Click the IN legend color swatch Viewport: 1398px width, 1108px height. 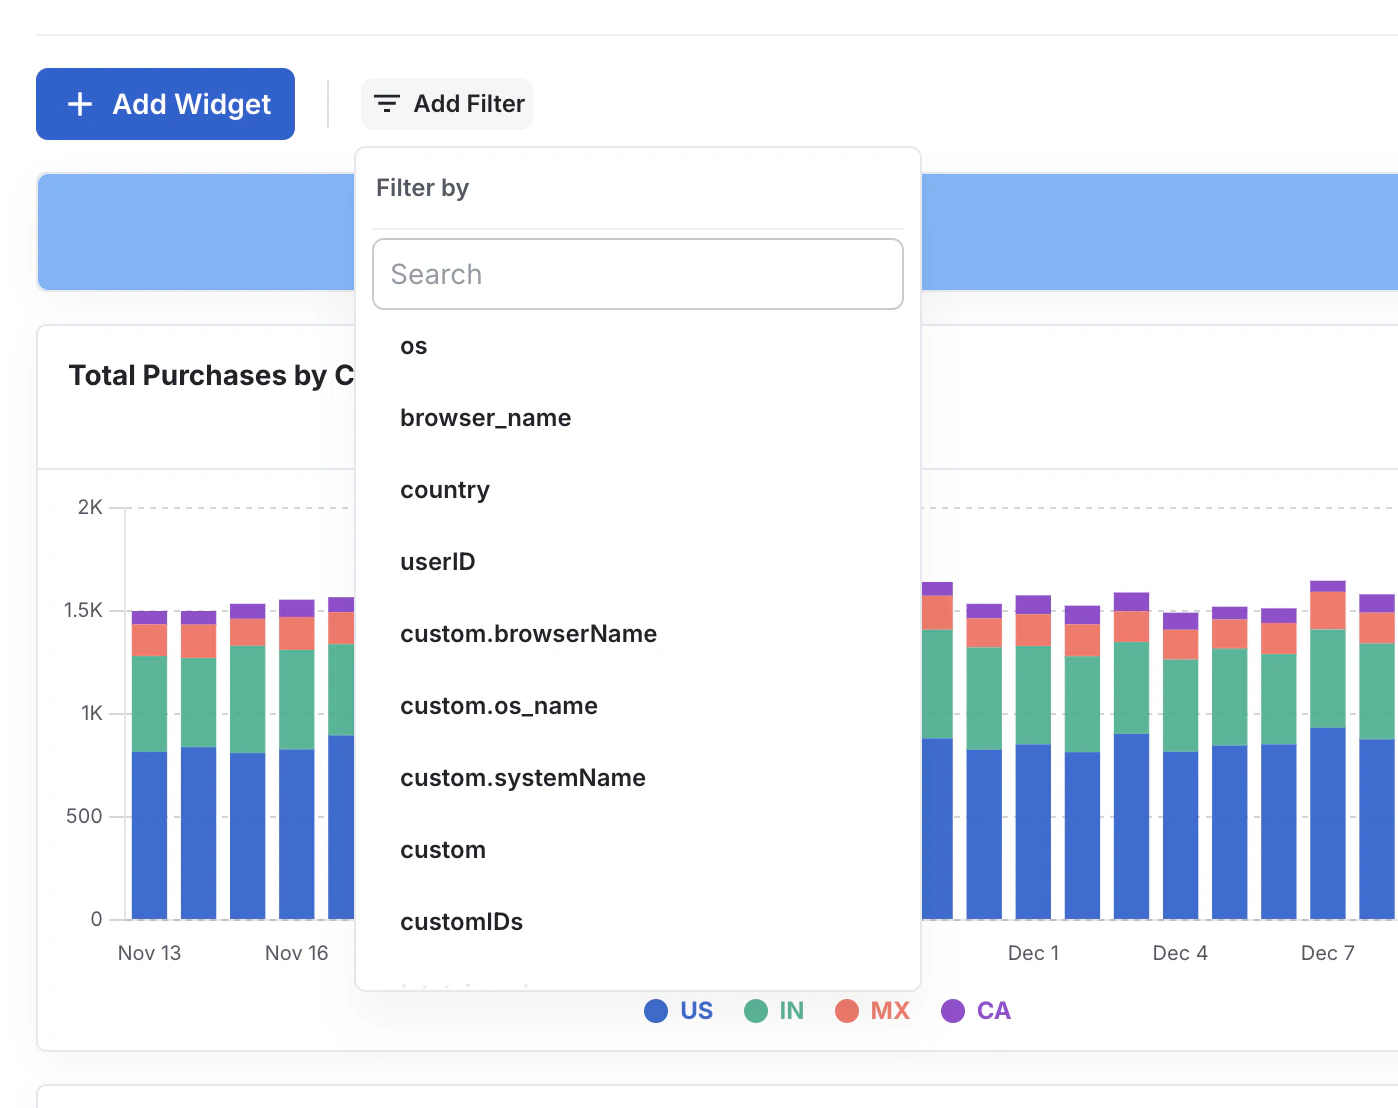pos(757,1011)
